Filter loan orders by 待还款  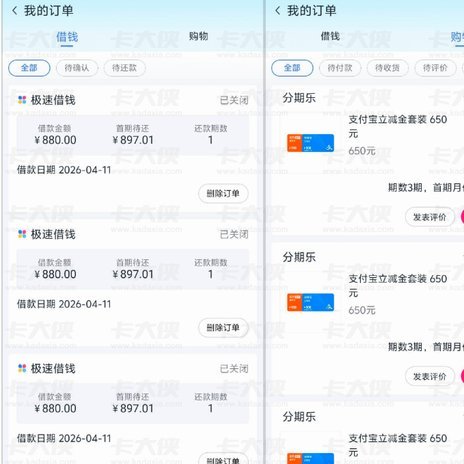point(124,68)
